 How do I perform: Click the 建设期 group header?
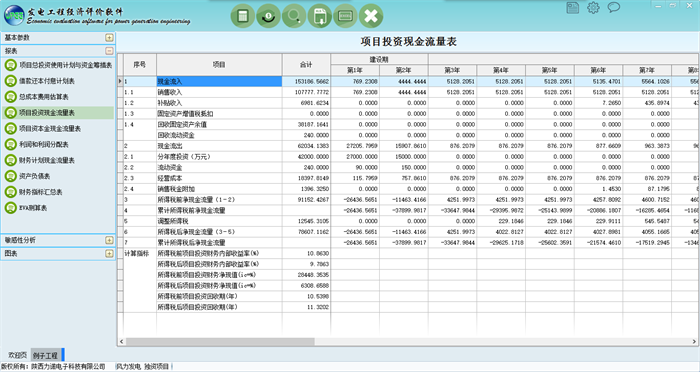(x=379, y=59)
